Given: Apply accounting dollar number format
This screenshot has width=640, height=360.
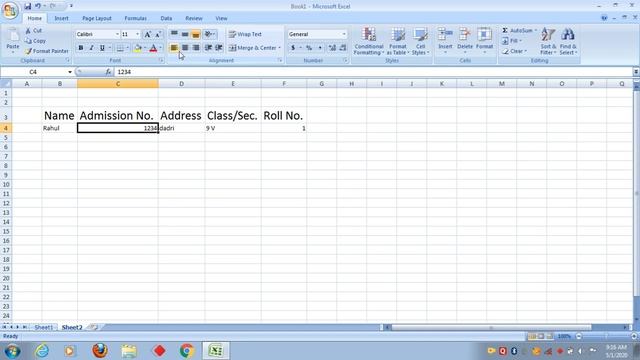Looking at the screenshot, I should (293, 48).
